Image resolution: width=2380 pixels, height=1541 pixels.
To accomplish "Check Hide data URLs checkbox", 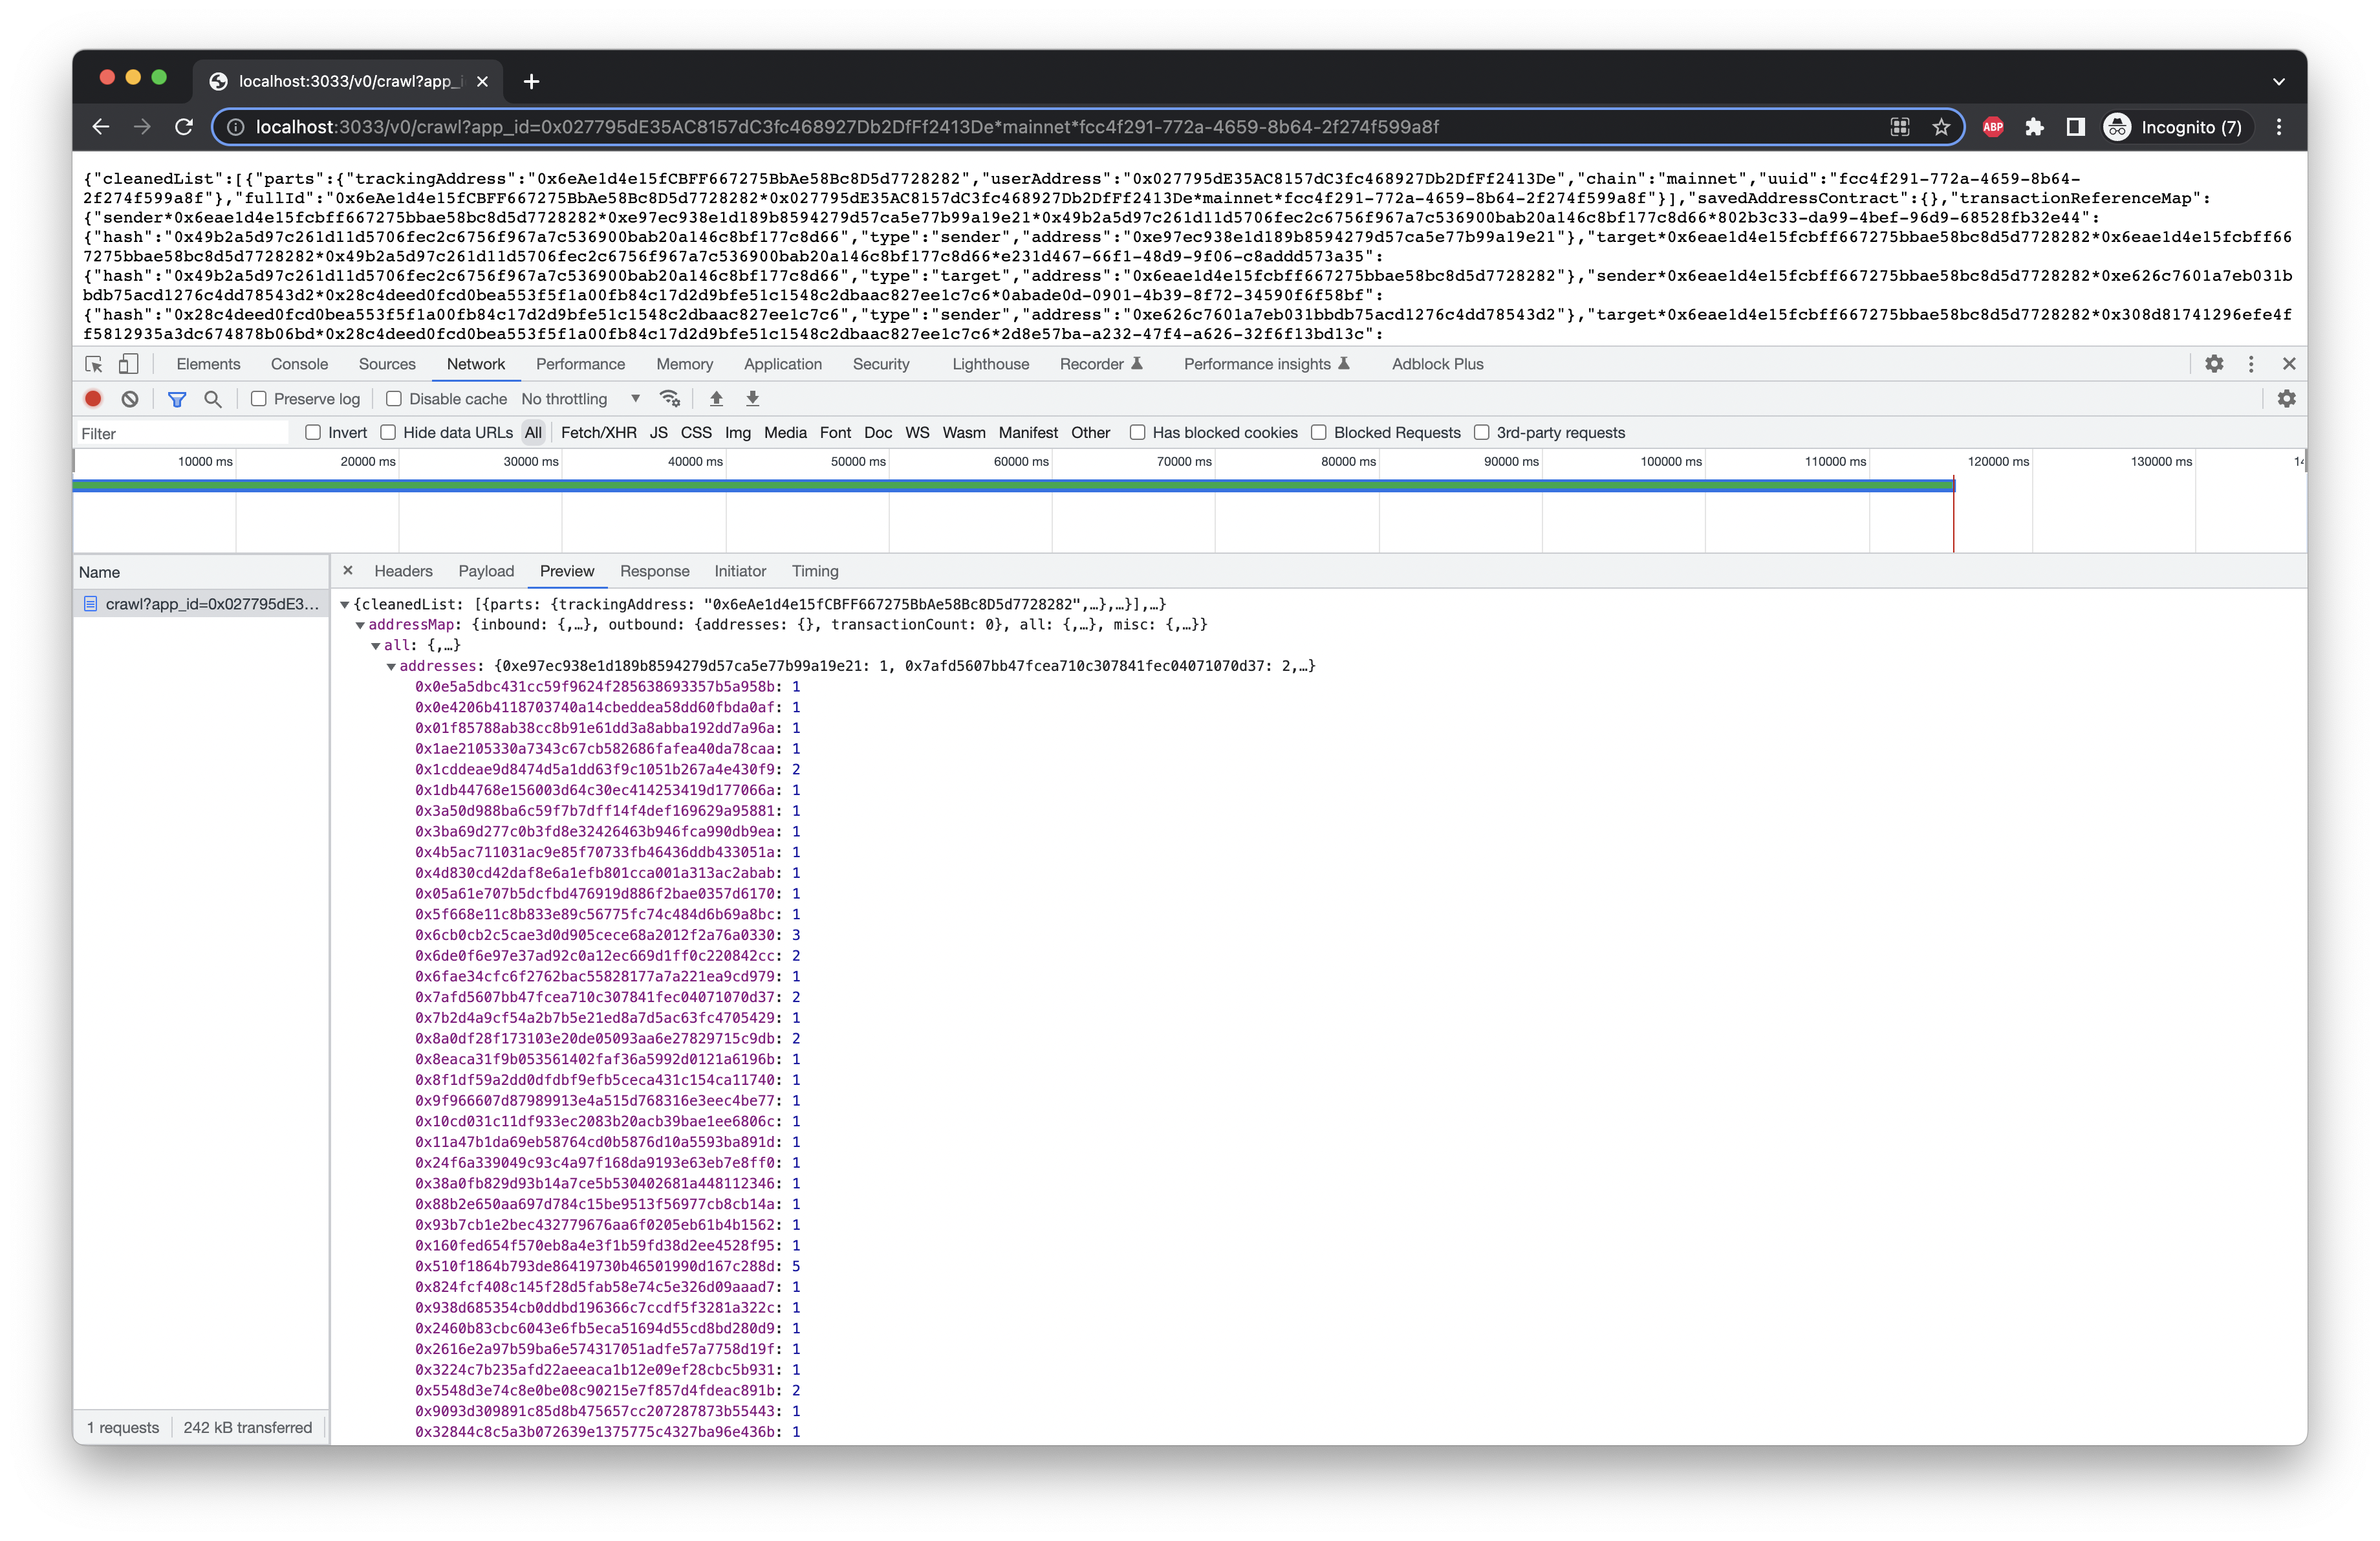I will [388, 433].
